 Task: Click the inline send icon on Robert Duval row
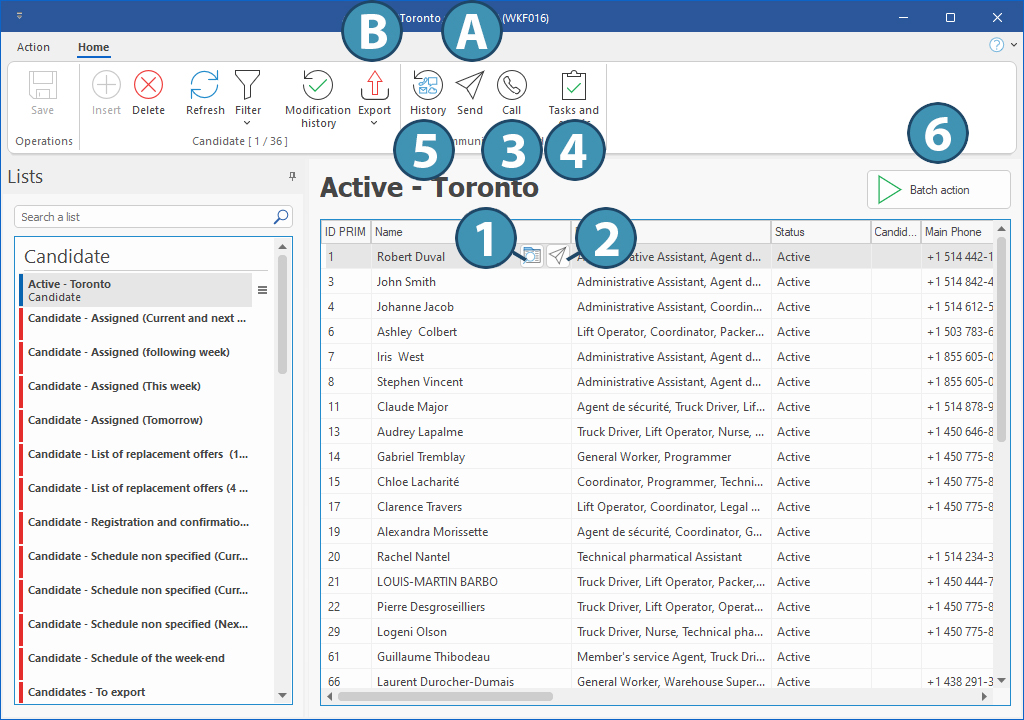click(x=558, y=256)
